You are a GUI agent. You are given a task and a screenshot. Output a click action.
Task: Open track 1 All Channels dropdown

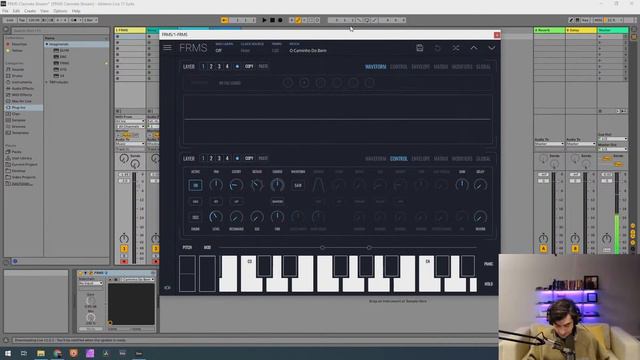130,127
